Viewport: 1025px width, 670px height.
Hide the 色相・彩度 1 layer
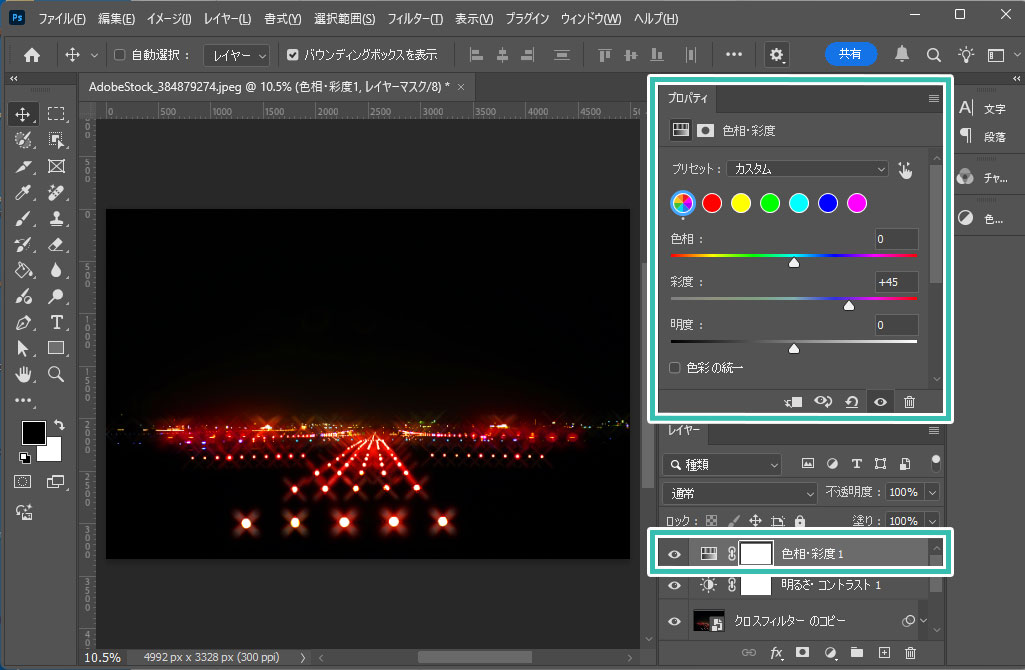[675, 554]
